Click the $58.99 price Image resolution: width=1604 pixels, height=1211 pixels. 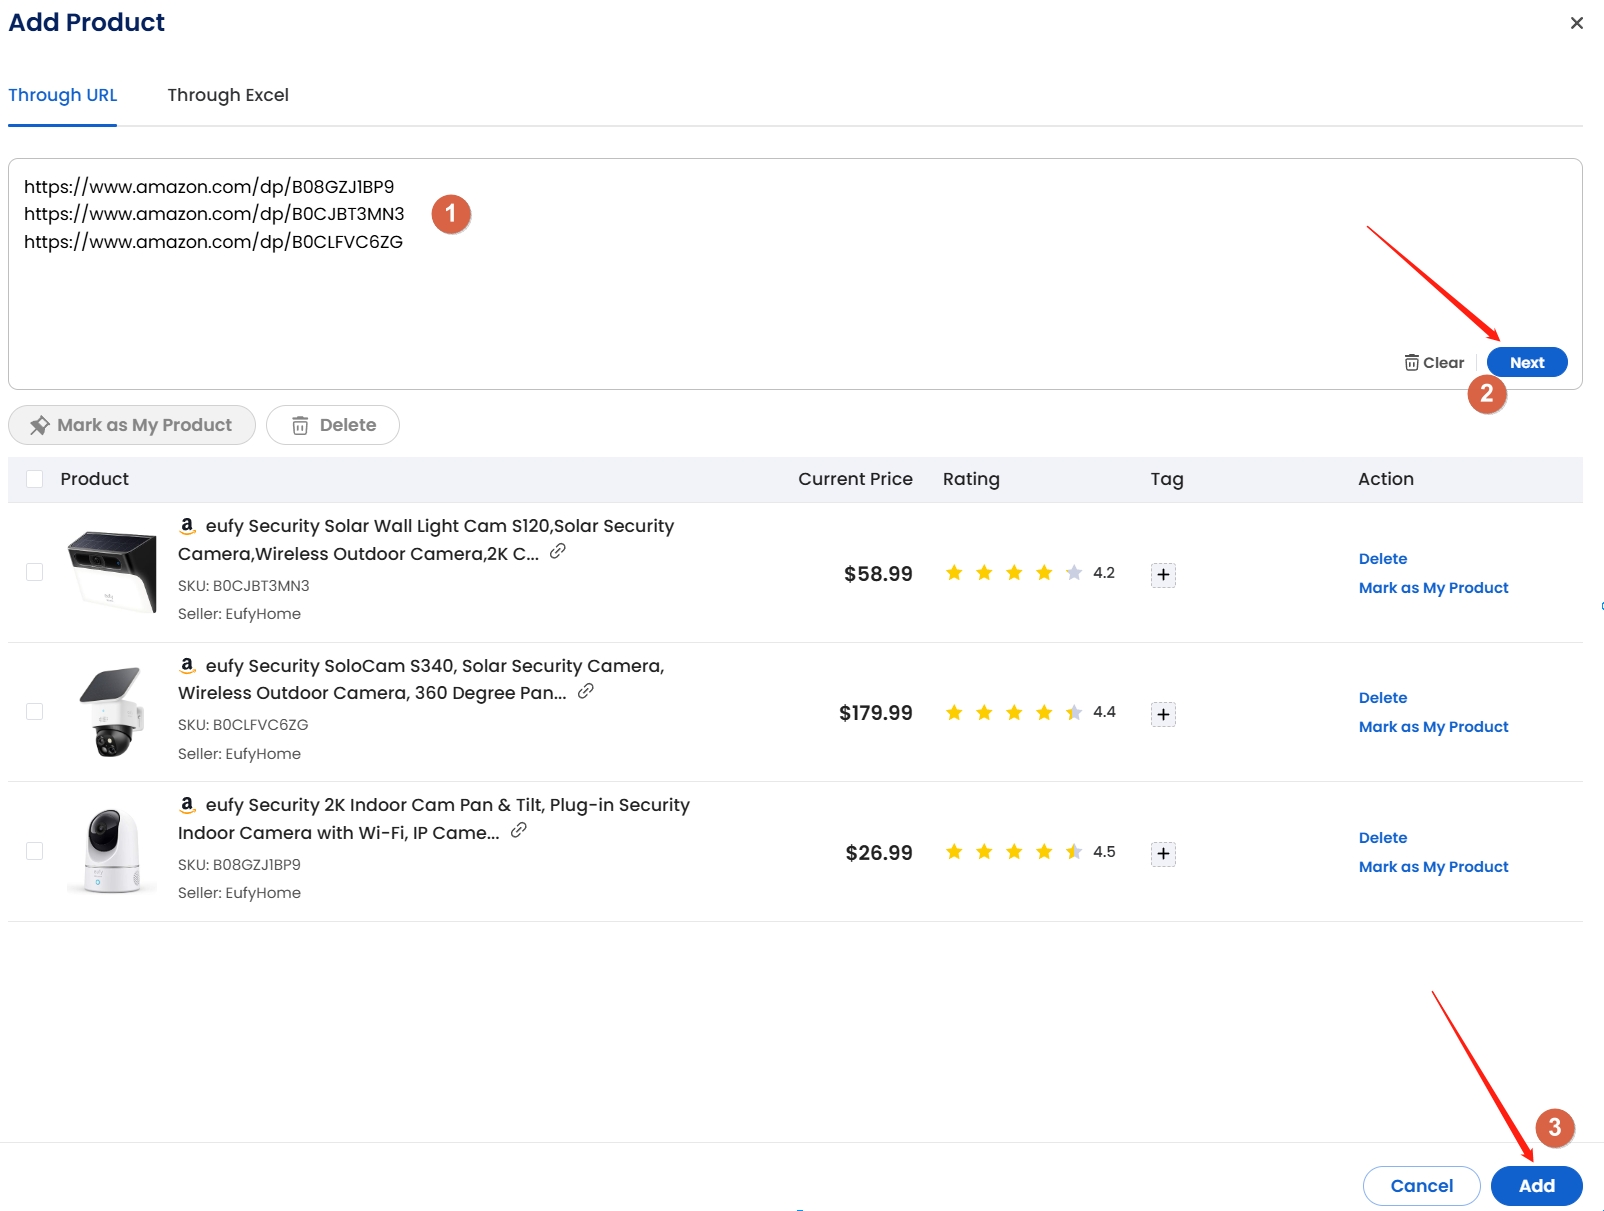878,574
